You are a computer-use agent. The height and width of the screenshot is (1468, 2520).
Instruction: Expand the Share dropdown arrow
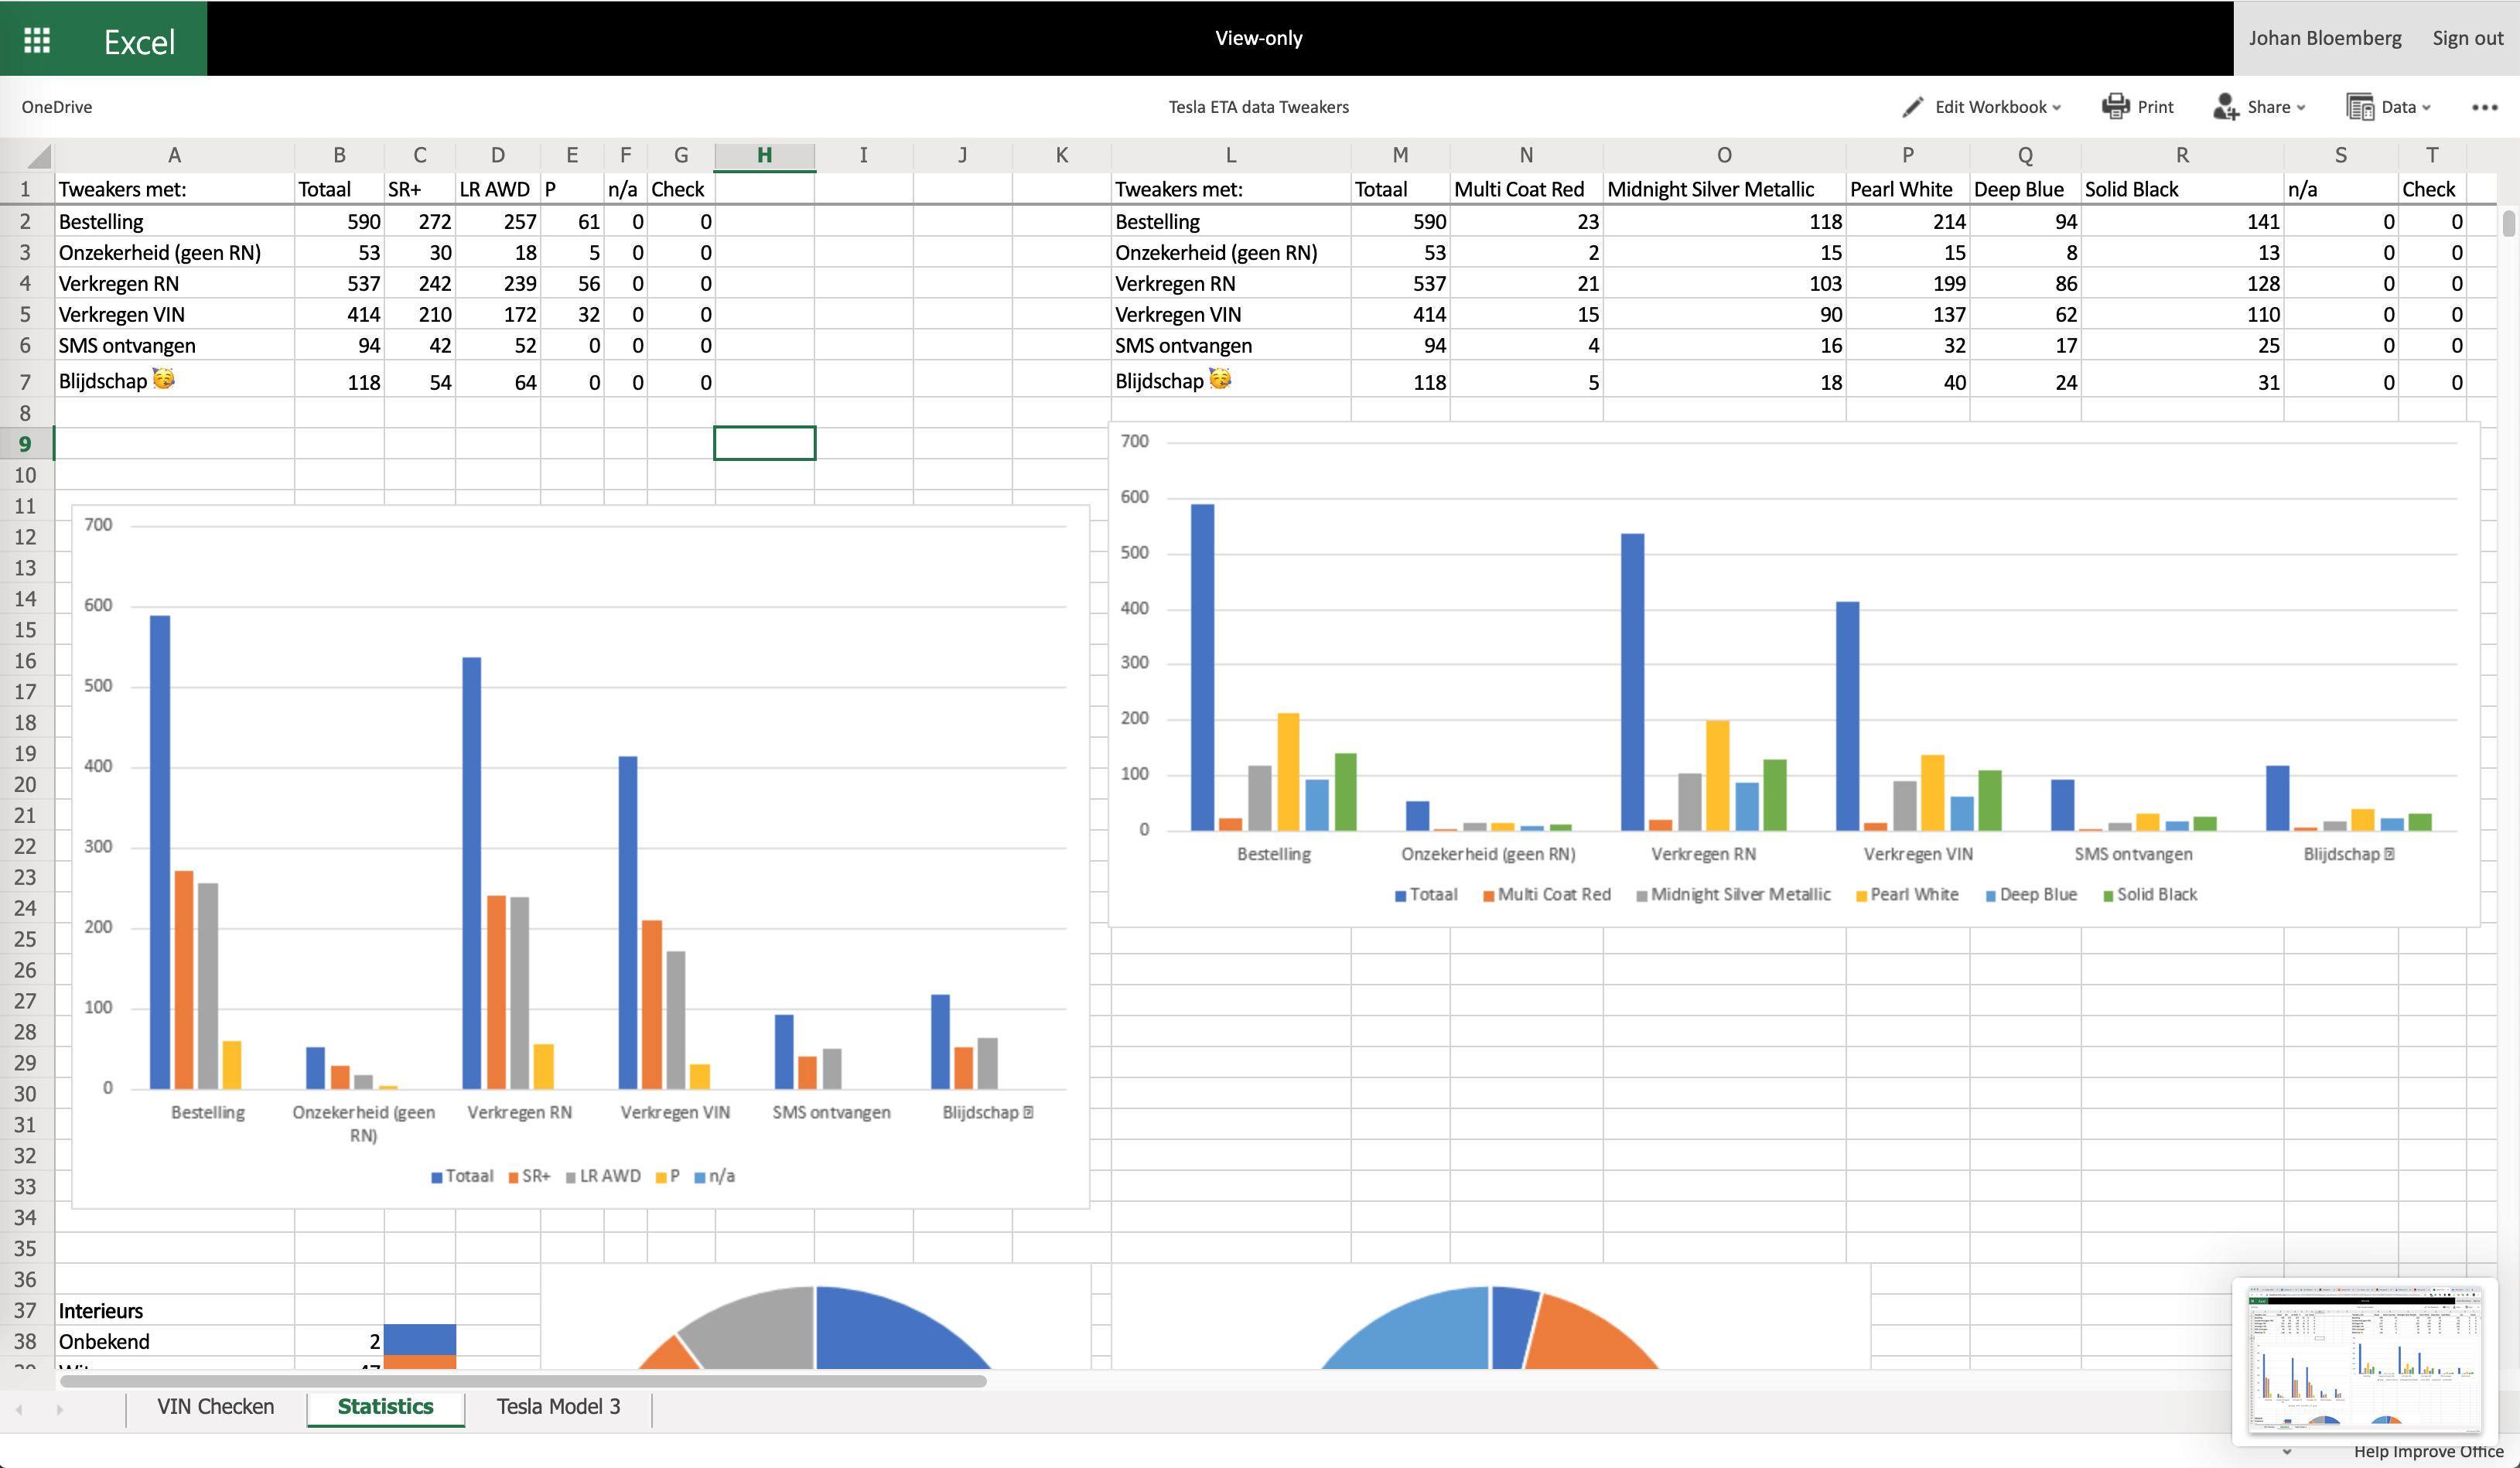(x=2301, y=108)
